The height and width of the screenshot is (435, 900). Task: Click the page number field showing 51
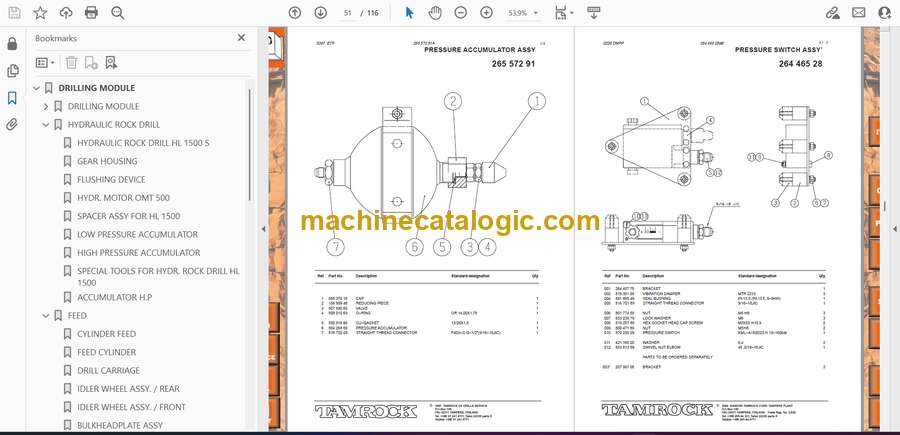(x=347, y=13)
